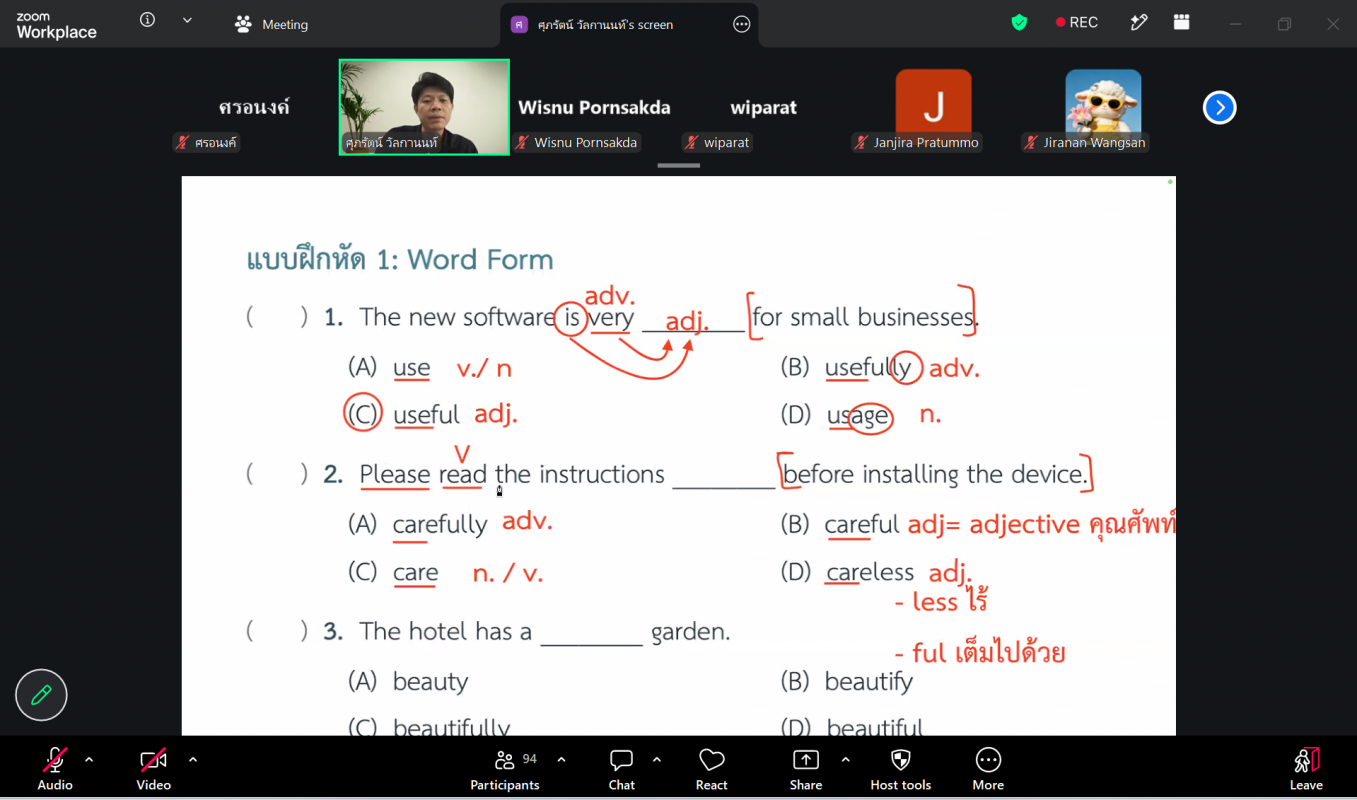Open the React emoji menu
This screenshot has width=1357, height=800.
click(x=712, y=769)
